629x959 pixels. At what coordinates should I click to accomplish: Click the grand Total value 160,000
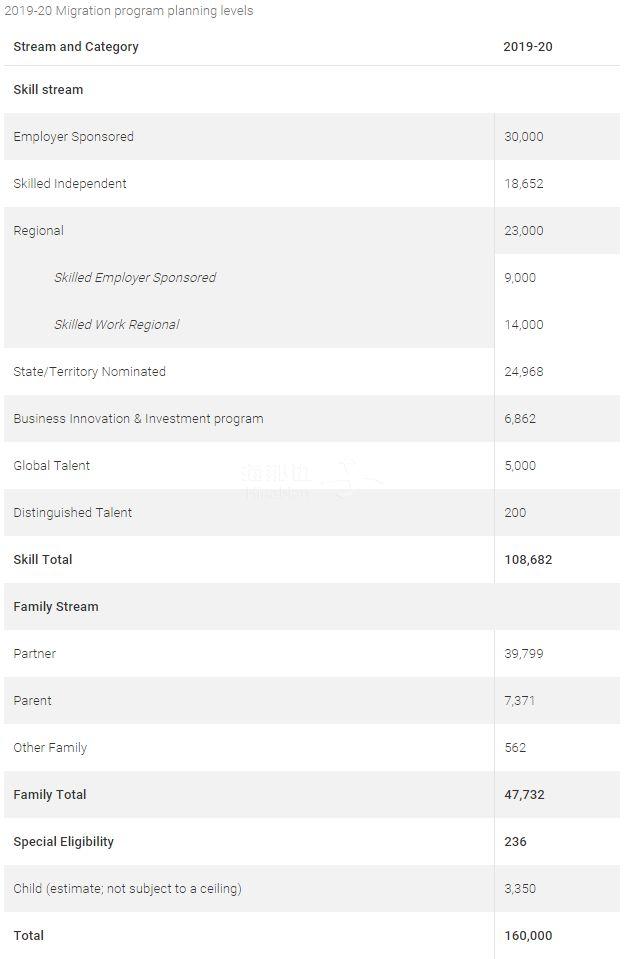pyautogui.click(x=528, y=936)
